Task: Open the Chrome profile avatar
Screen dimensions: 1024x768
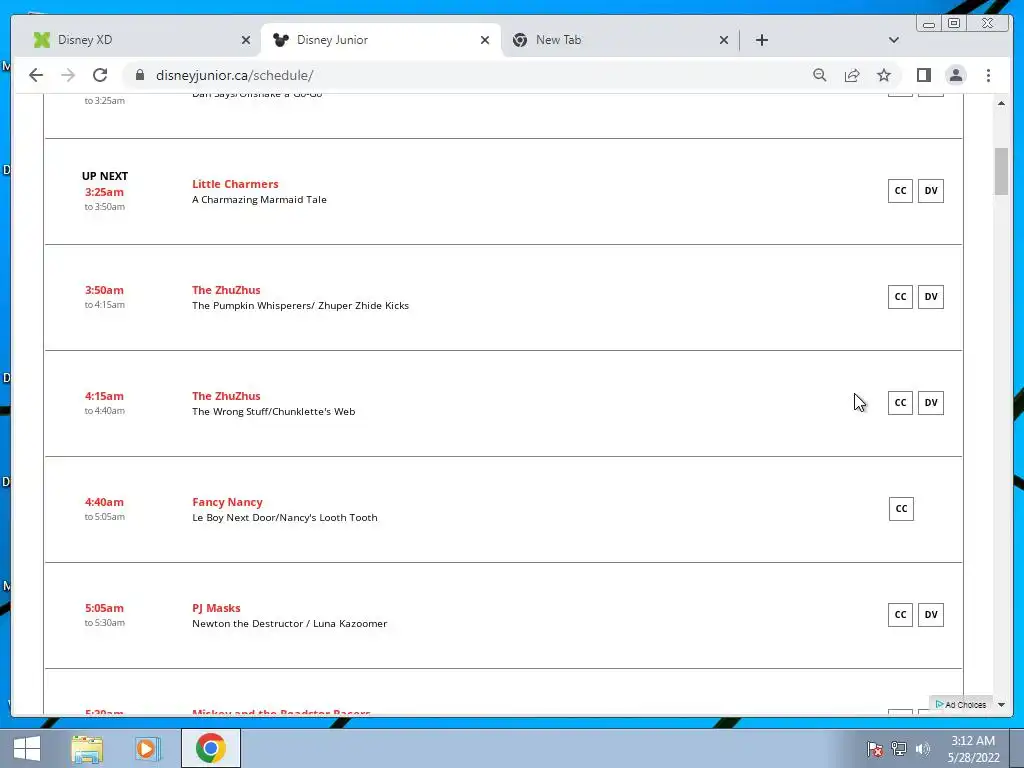Action: tap(955, 75)
